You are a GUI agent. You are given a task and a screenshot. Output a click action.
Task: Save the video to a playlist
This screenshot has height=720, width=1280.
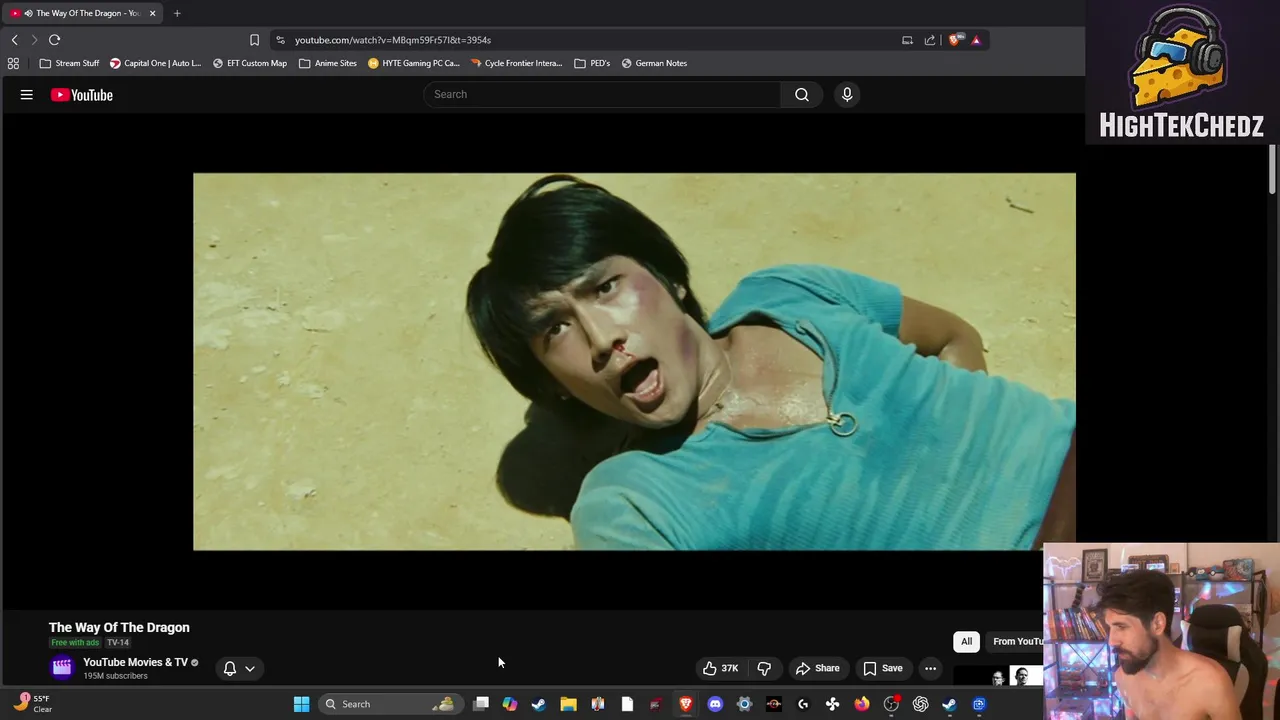pos(883,668)
